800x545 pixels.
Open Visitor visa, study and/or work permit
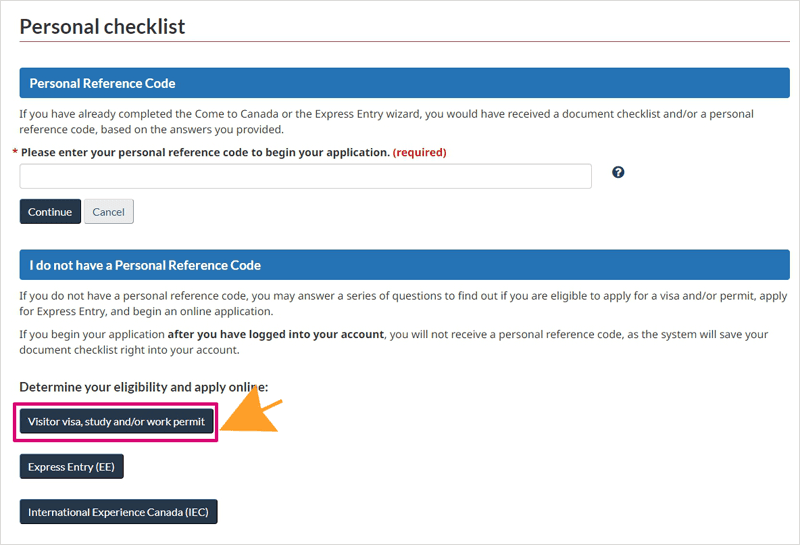click(116, 422)
